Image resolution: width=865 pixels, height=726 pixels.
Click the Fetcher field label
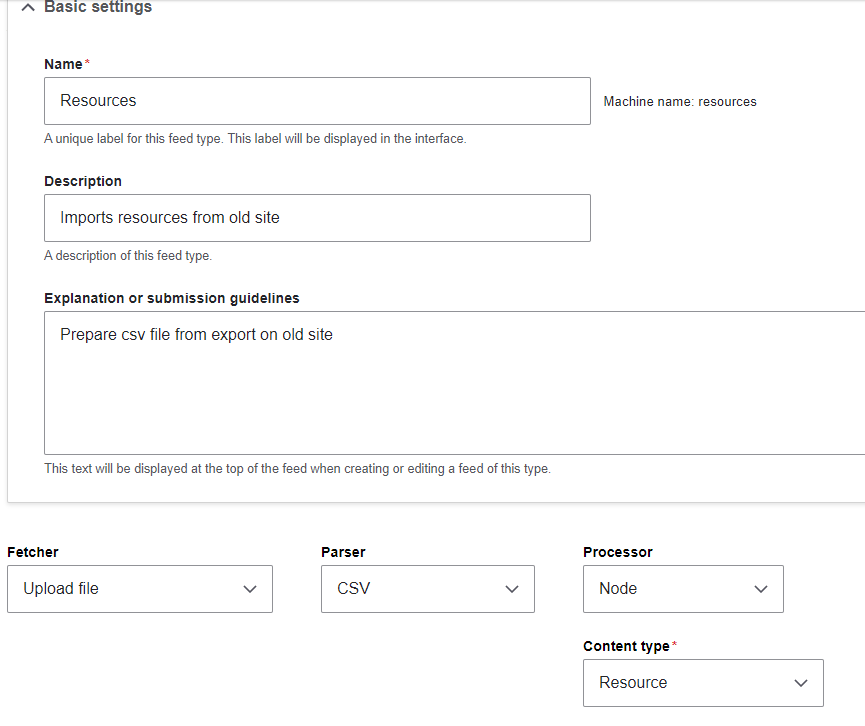(x=32, y=552)
